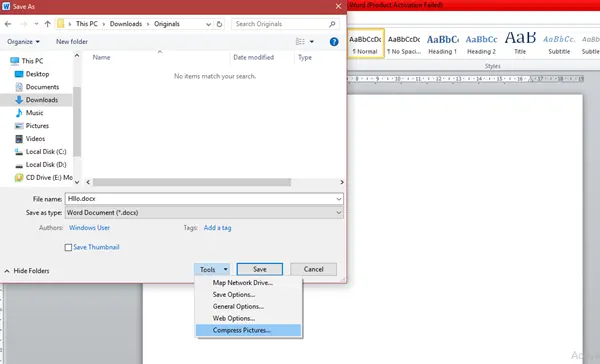Apply No Spacing style in Word
600x364 pixels.
click(404, 44)
